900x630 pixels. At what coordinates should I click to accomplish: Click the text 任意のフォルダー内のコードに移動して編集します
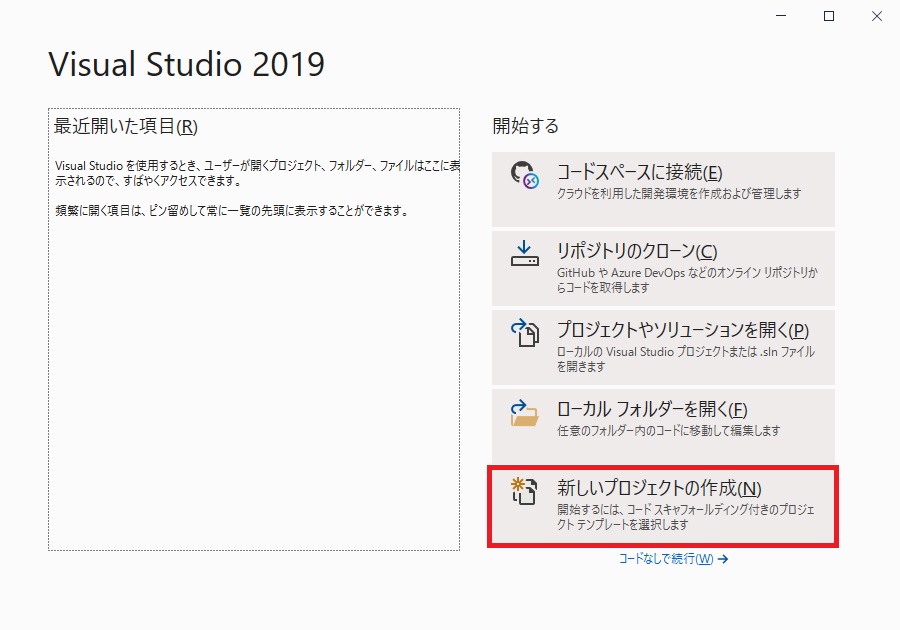(x=669, y=430)
